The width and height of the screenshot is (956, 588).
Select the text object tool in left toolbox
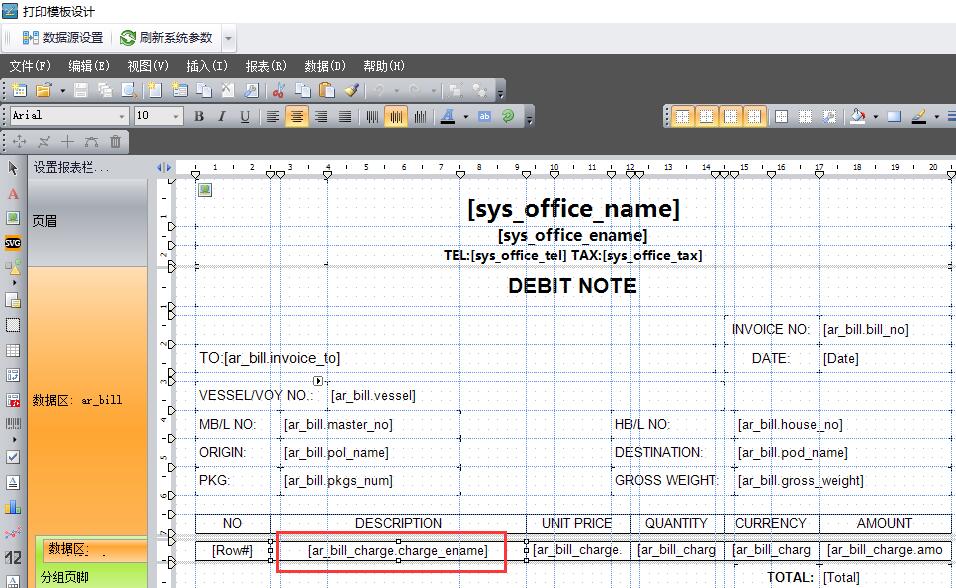(13, 193)
